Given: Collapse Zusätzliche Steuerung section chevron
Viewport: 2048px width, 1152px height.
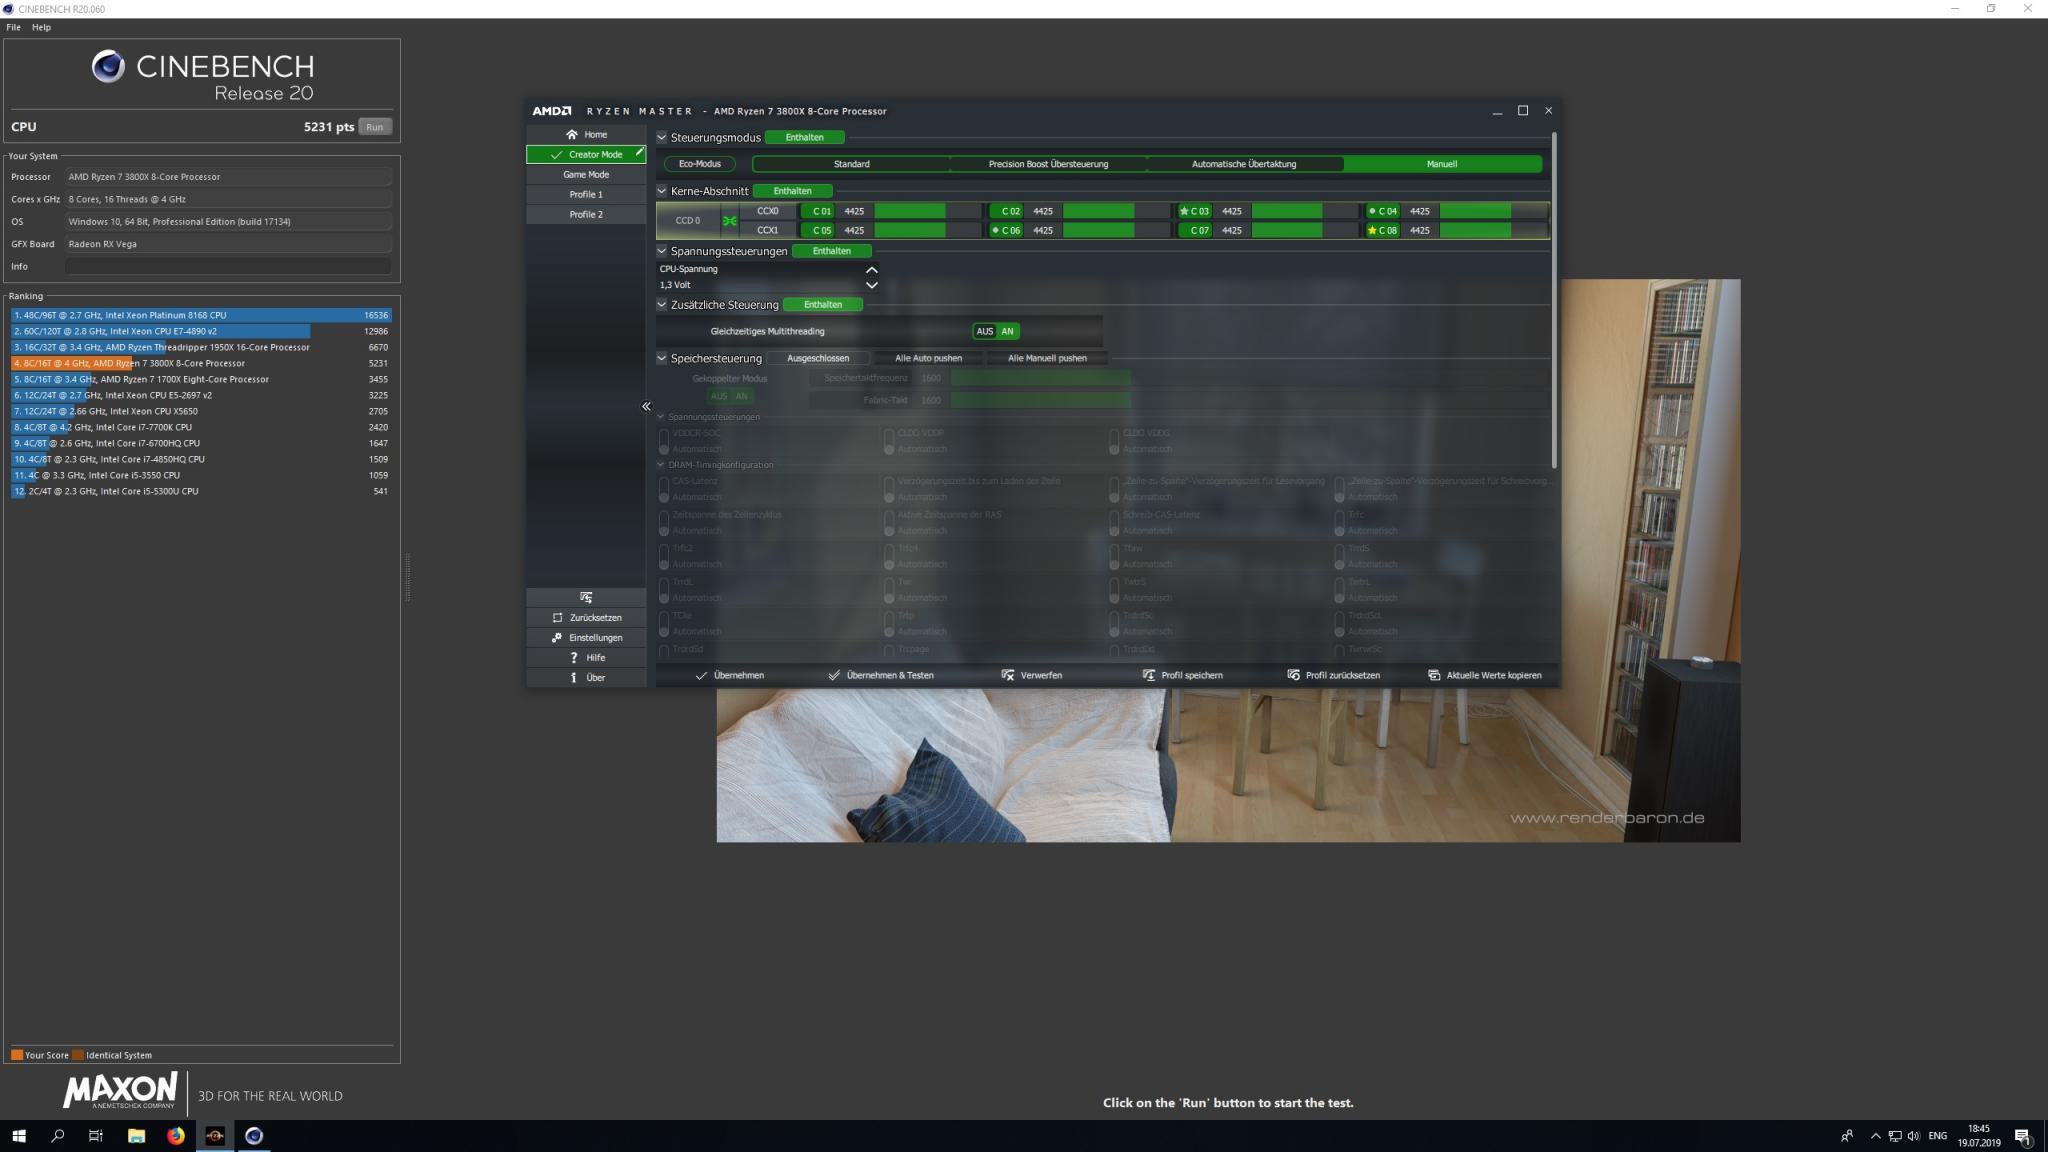Looking at the screenshot, I should [661, 305].
